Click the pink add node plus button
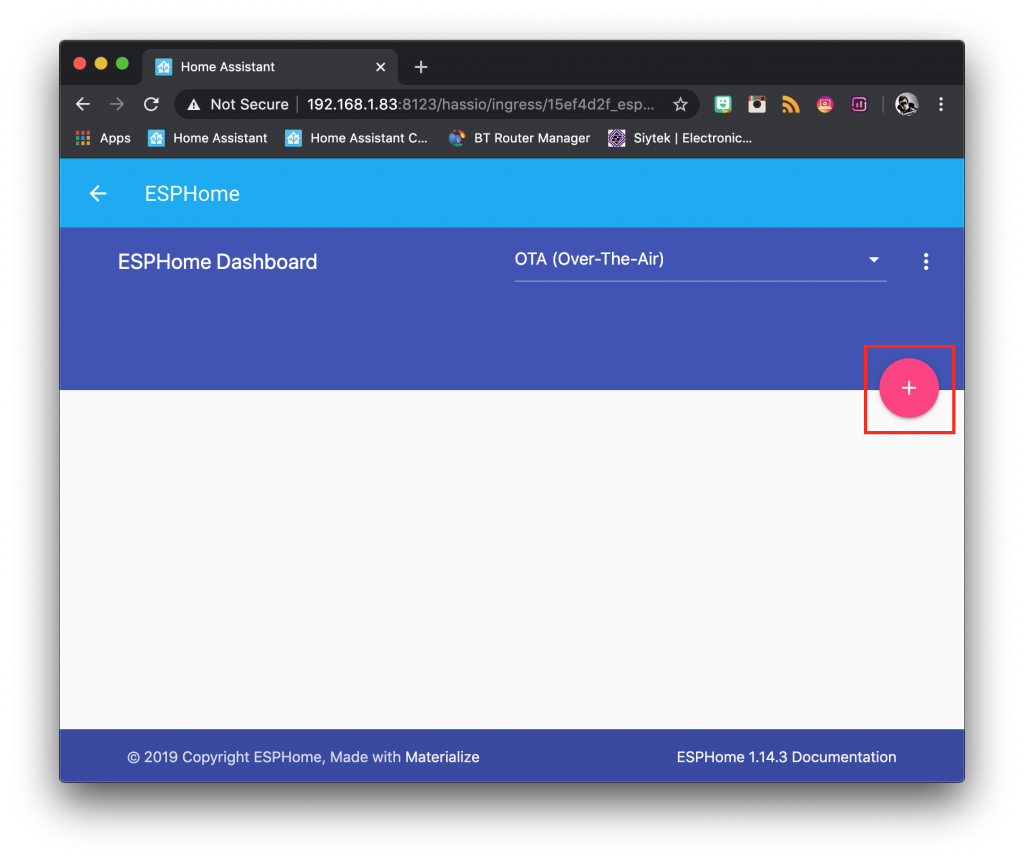 click(908, 388)
